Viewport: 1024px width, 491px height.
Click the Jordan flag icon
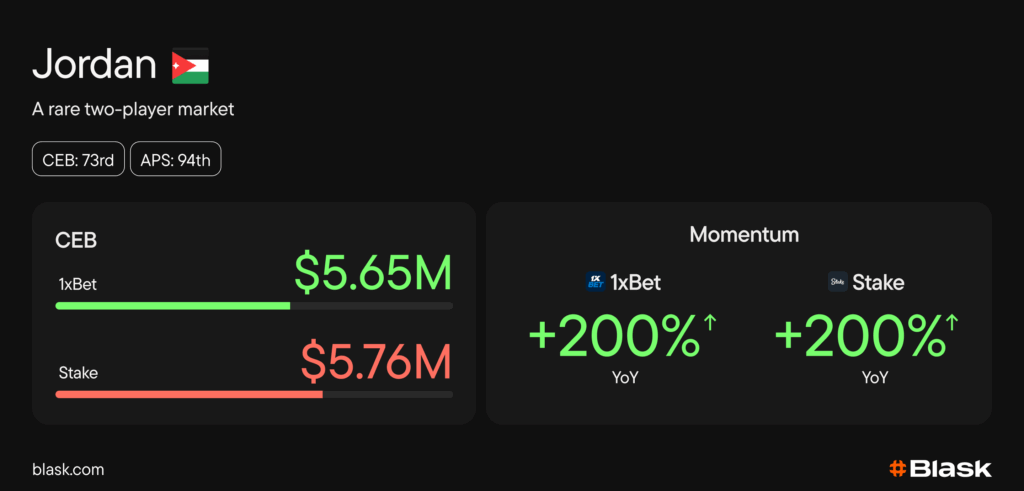[x=190, y=65]
